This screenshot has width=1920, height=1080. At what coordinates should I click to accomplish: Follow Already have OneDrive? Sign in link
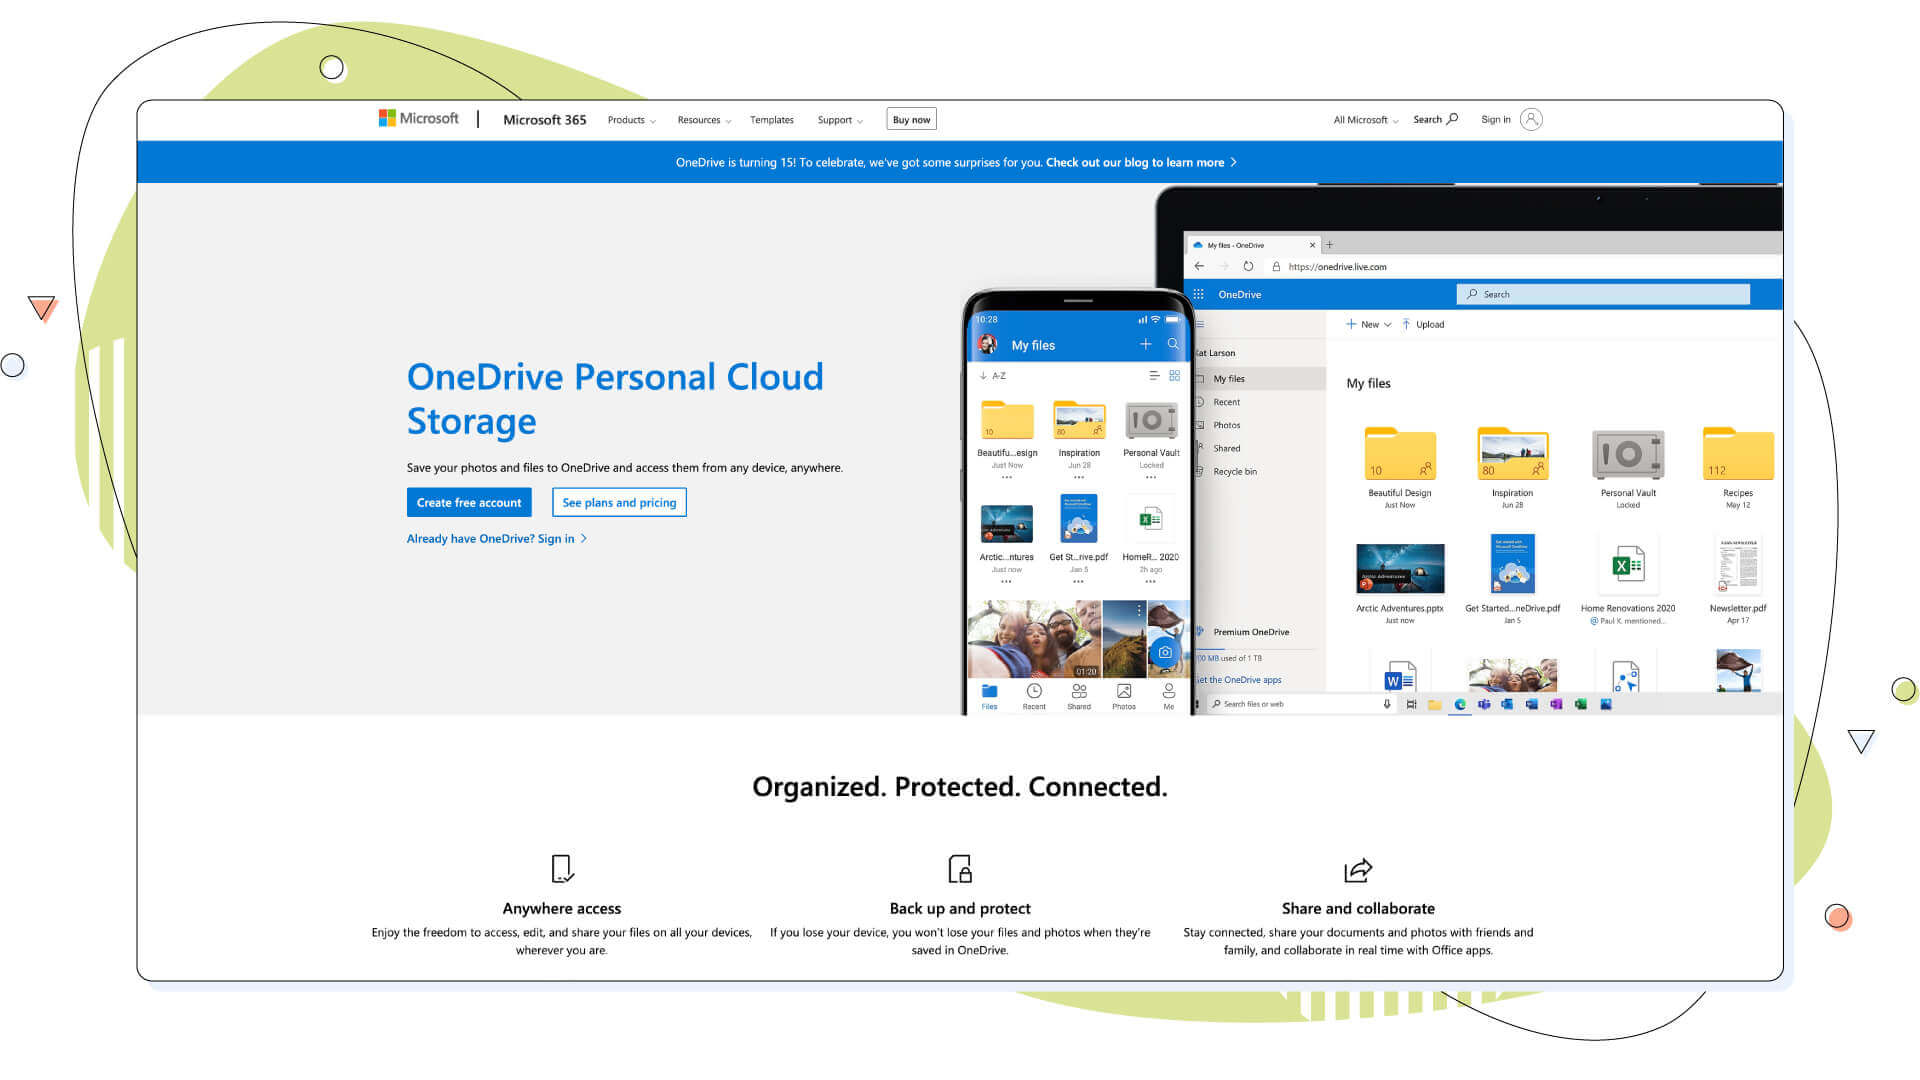point(497,538)
